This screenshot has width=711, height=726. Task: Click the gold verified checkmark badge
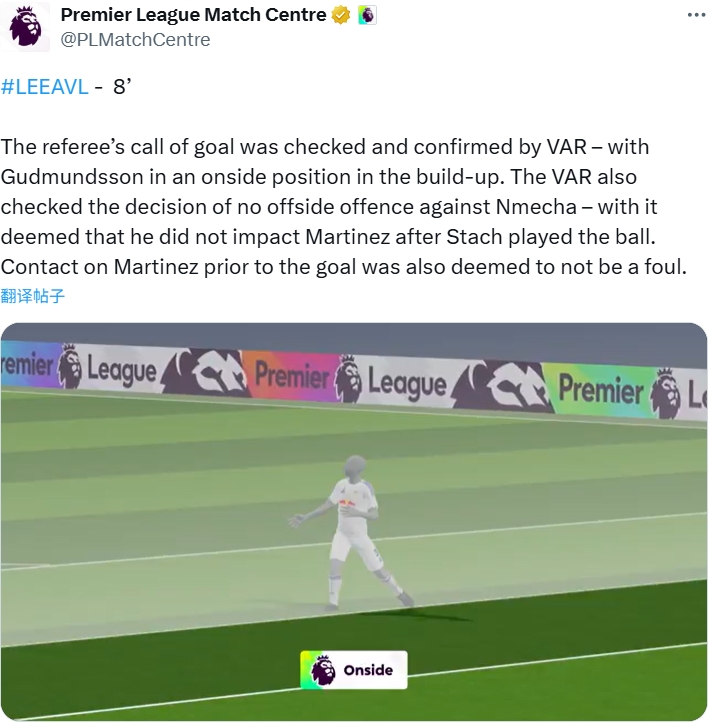[341, 15]
